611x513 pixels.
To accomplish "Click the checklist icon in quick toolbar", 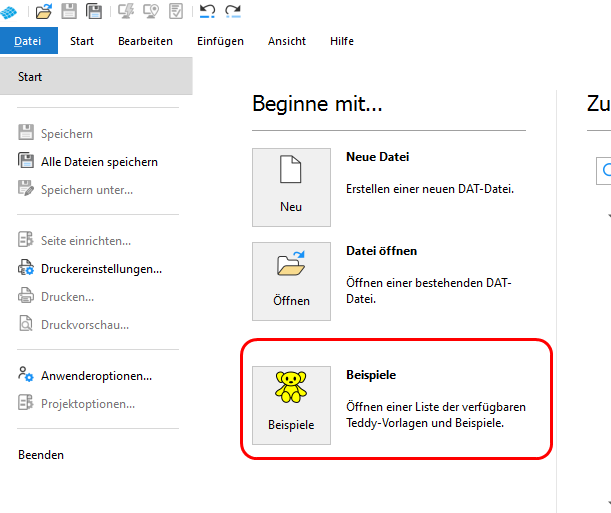I will pyautogui.click(x=176, y=12).
